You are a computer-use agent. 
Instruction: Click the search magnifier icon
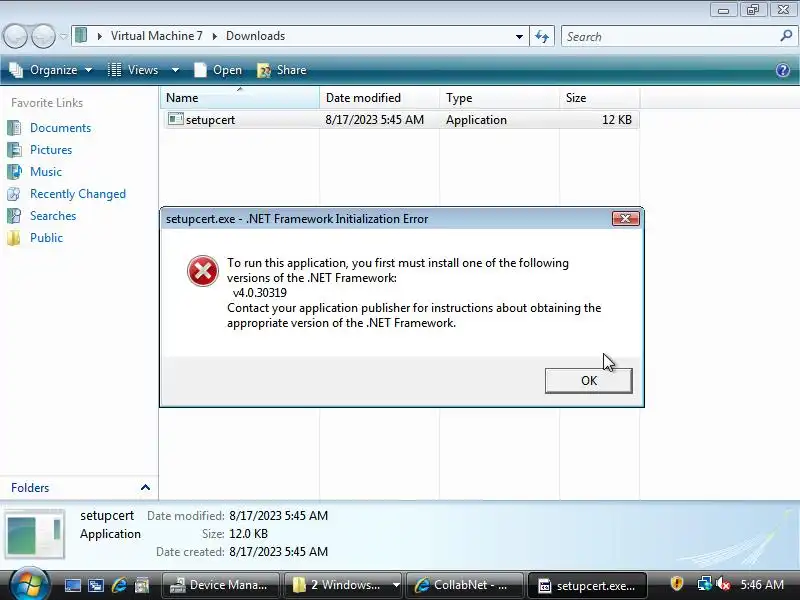786,36
